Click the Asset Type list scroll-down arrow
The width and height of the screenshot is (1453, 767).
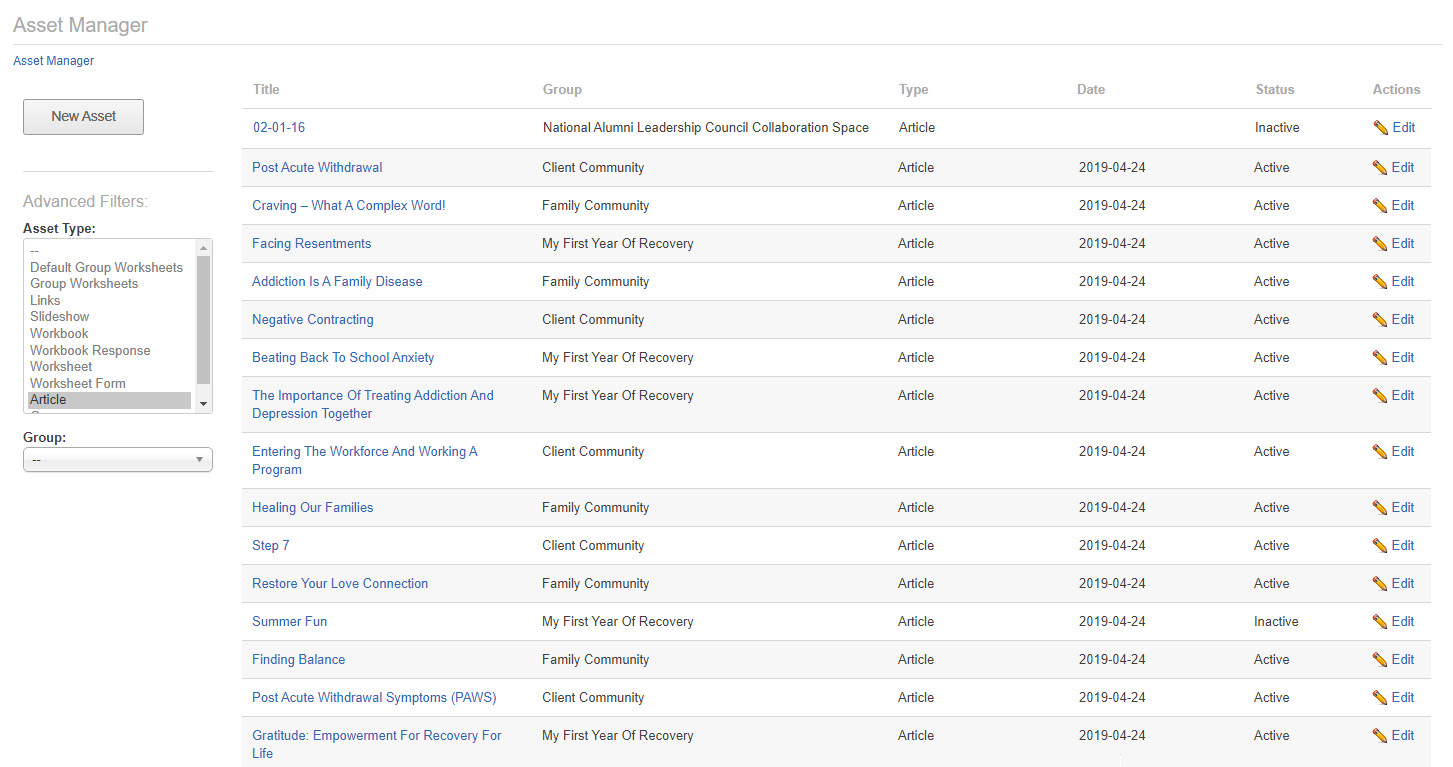click(204, 403)
